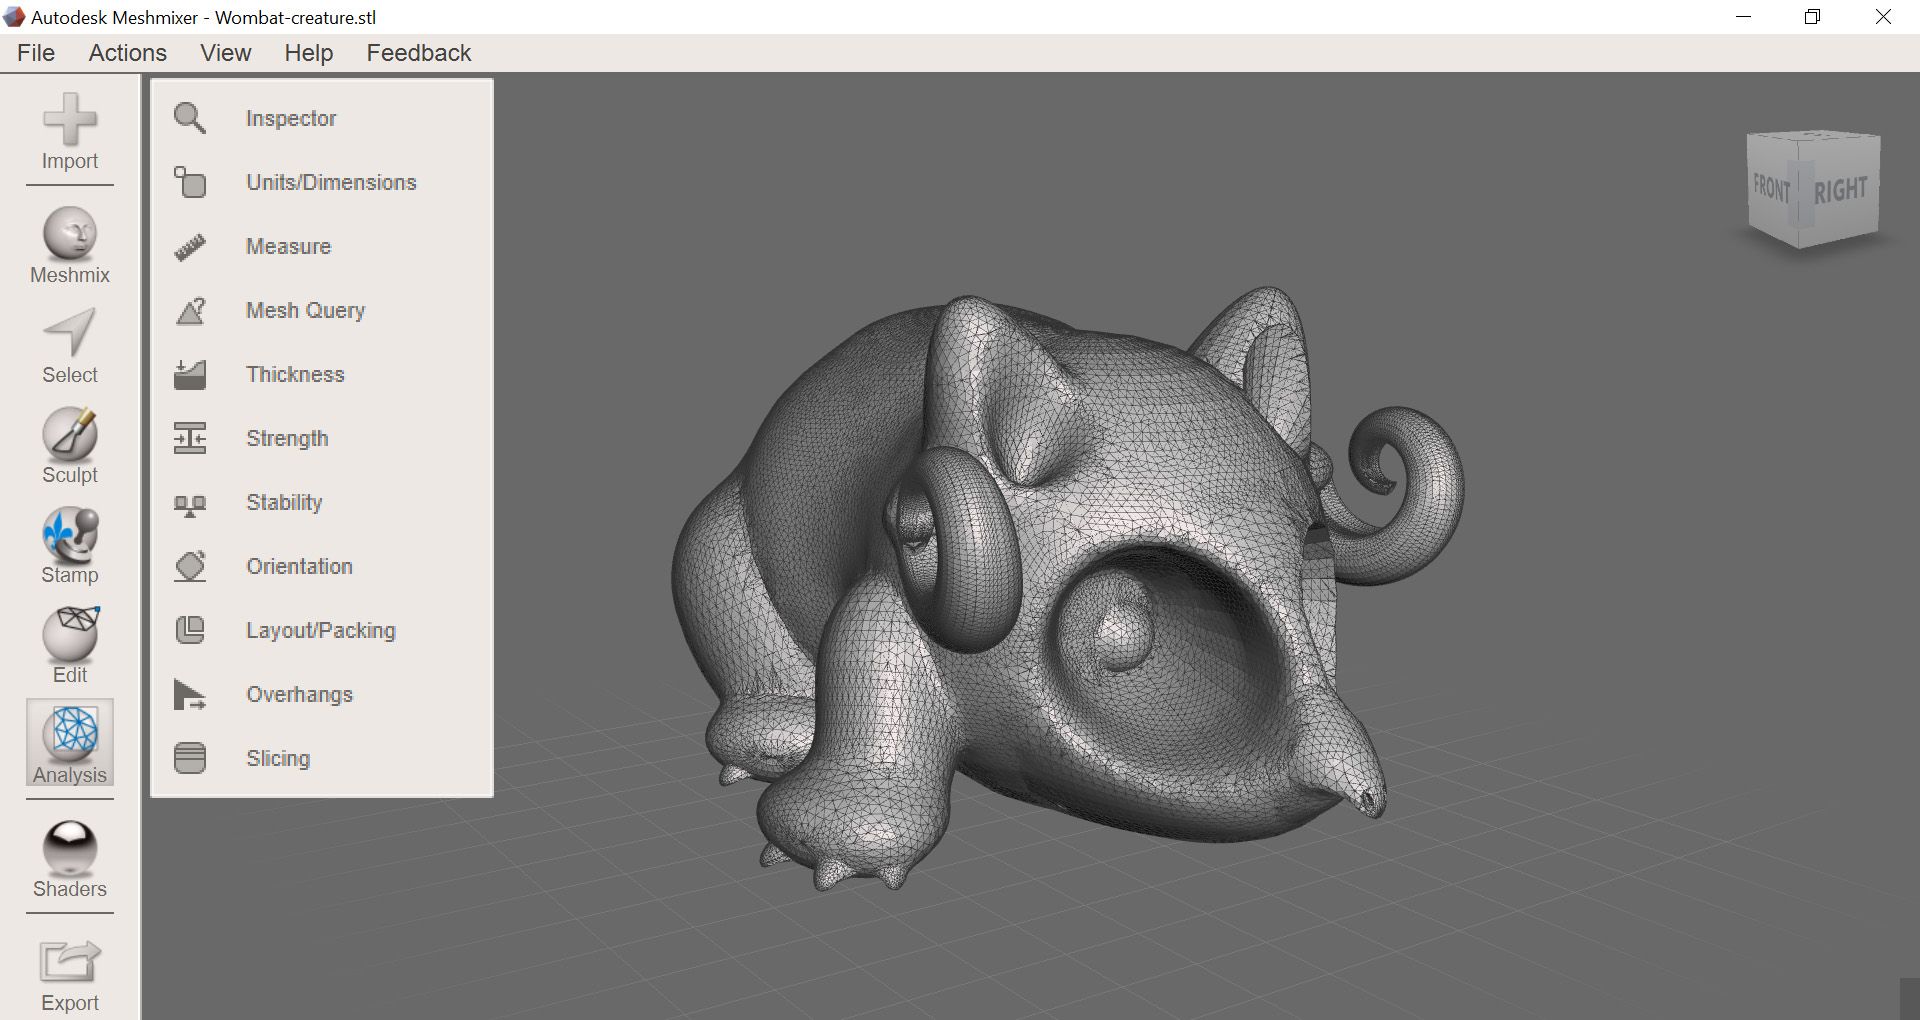
Task: Open the Feedback menu
Action: 418,53
